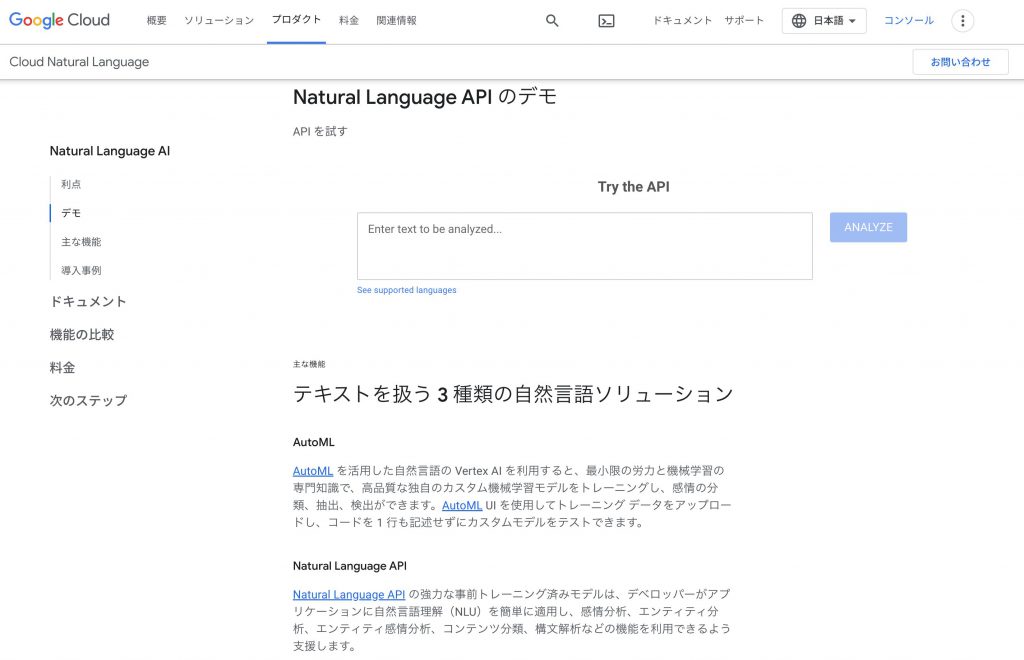Click the Cloud Natural Language title
1024x660 pixels.
coord(79,62)
